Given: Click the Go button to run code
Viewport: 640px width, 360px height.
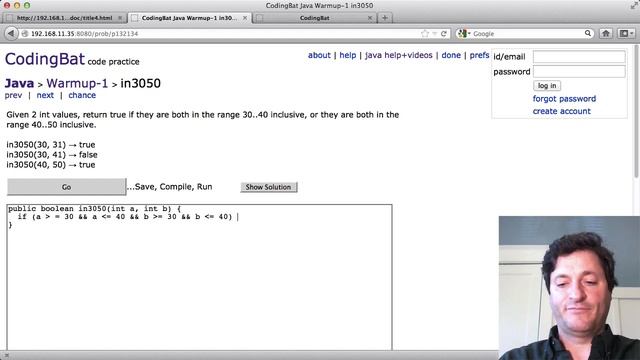Looking at the screenshot, I should coord(67,187).
